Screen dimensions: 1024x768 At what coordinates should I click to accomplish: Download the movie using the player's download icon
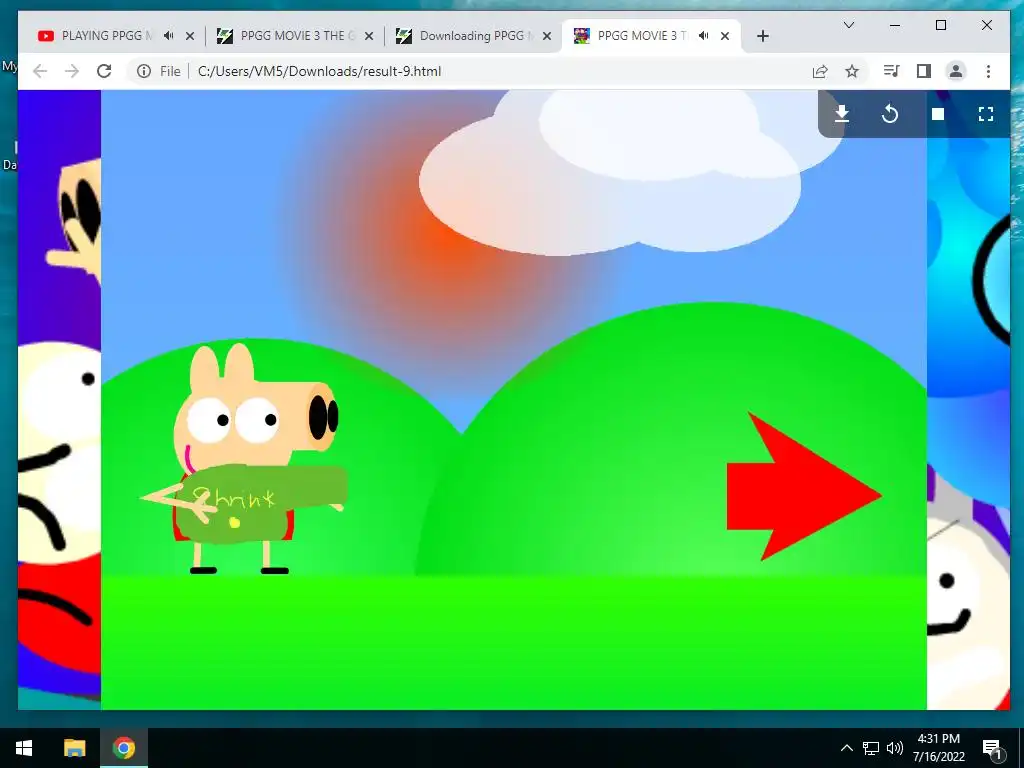(842, 114)
